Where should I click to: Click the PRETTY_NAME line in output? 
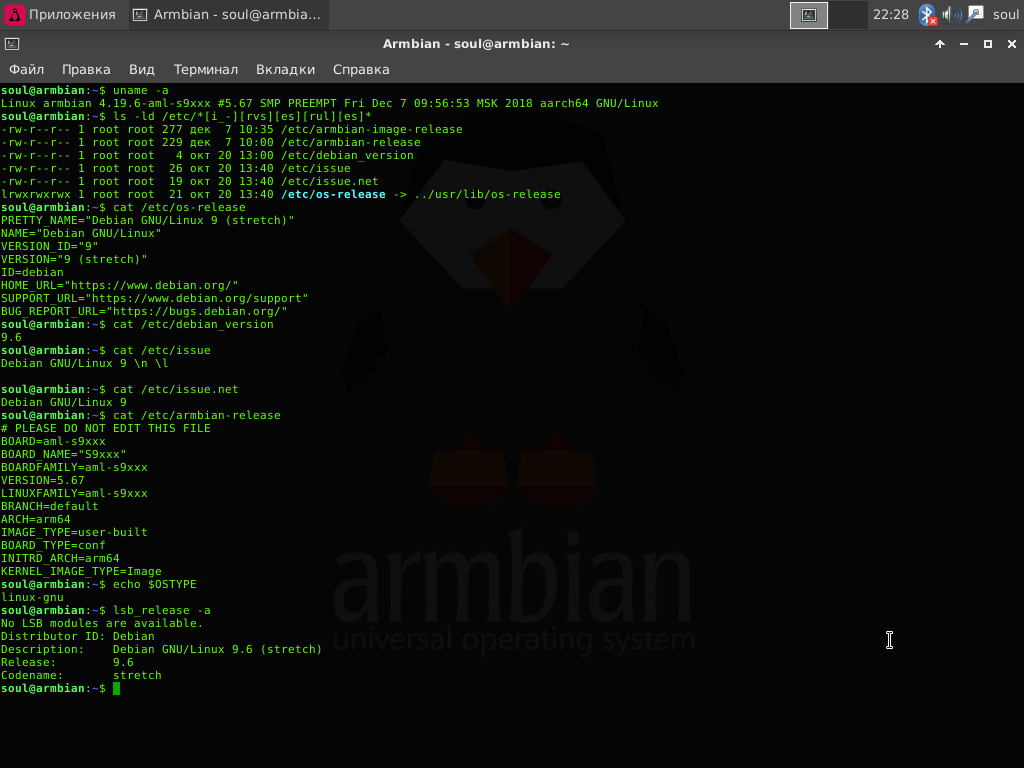point(148,220)
